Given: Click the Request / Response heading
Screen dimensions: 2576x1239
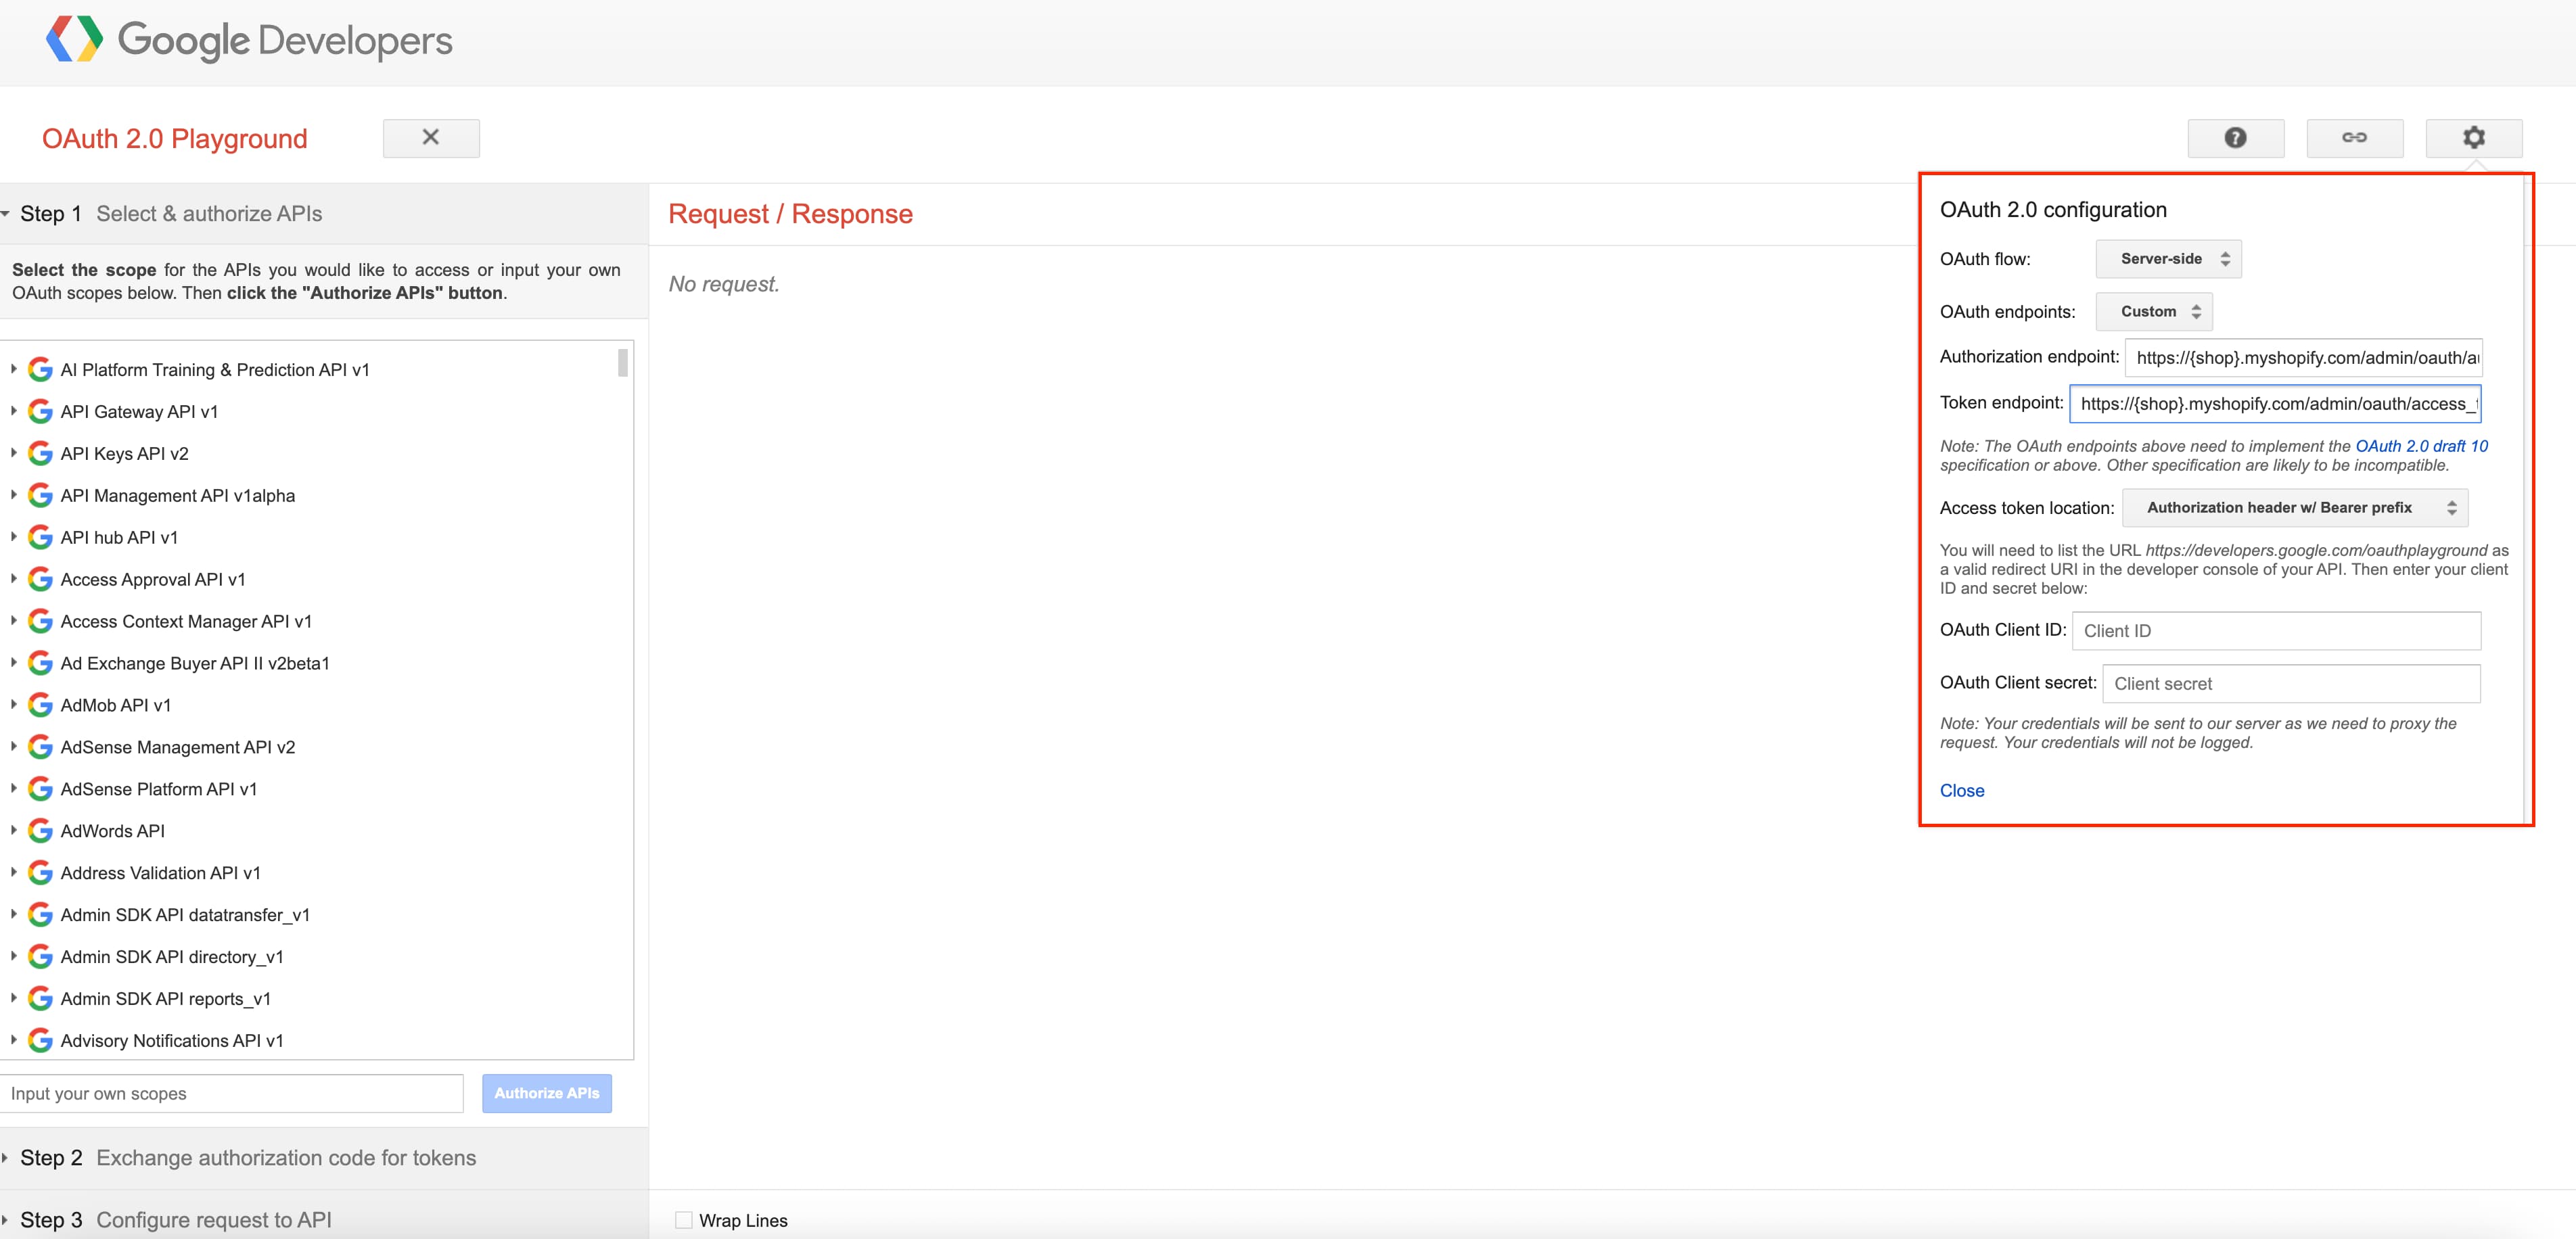Looking at the screenshot, I should click(790, 214).
